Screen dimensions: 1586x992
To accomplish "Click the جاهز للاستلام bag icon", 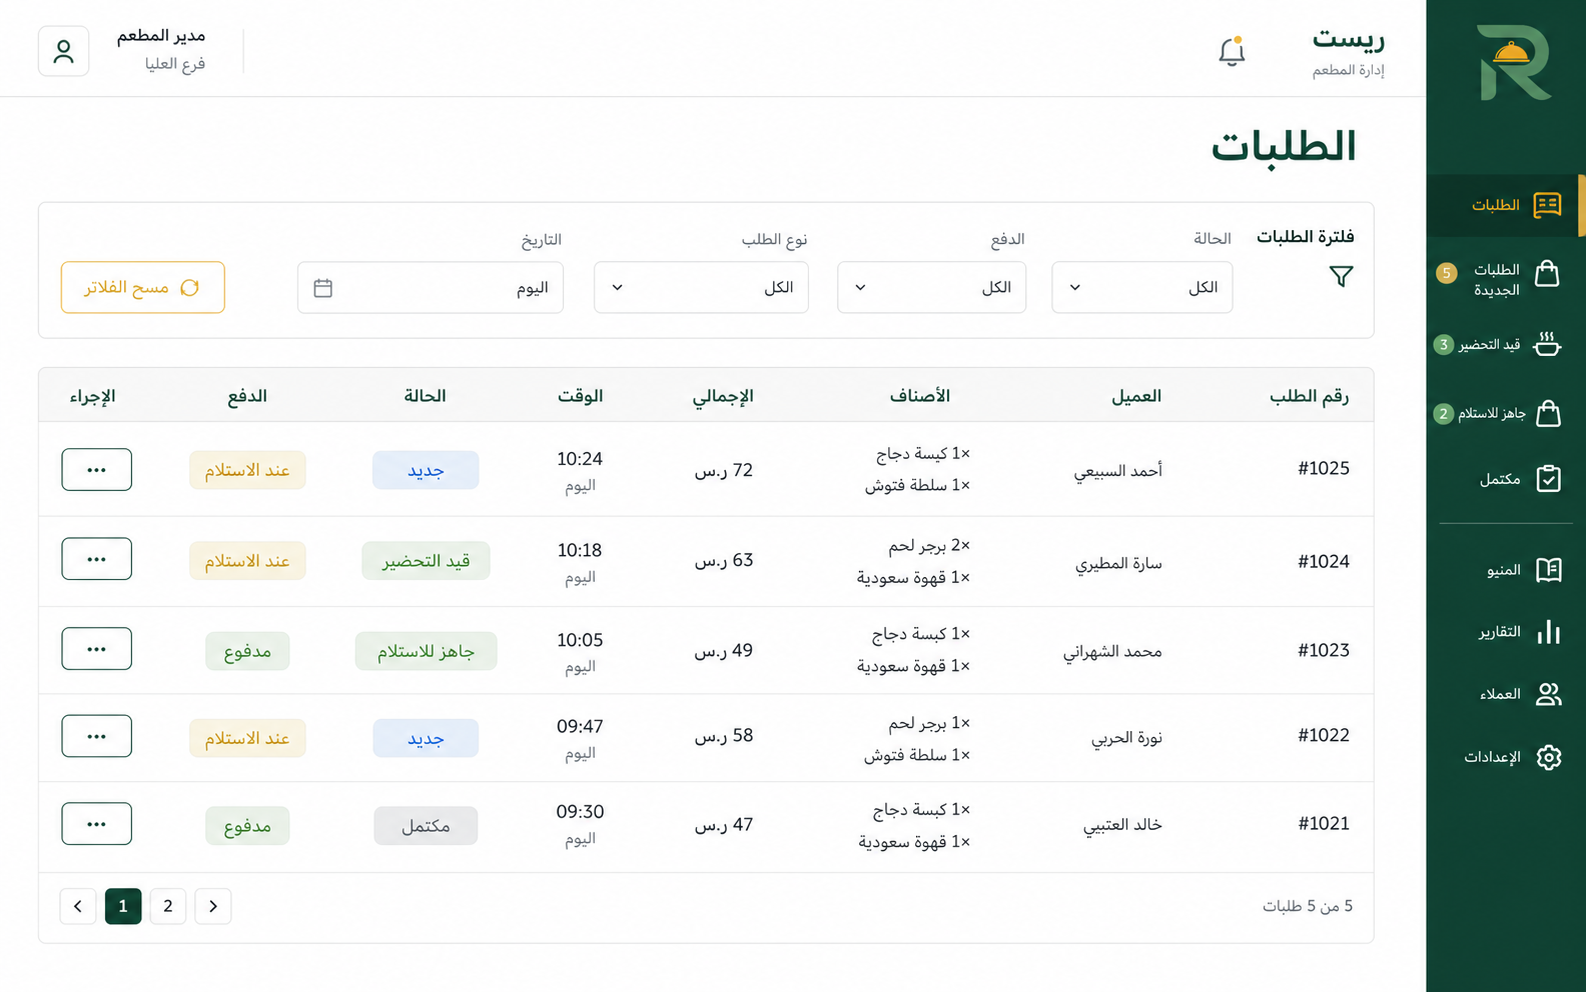I will tap(1548, 413).
